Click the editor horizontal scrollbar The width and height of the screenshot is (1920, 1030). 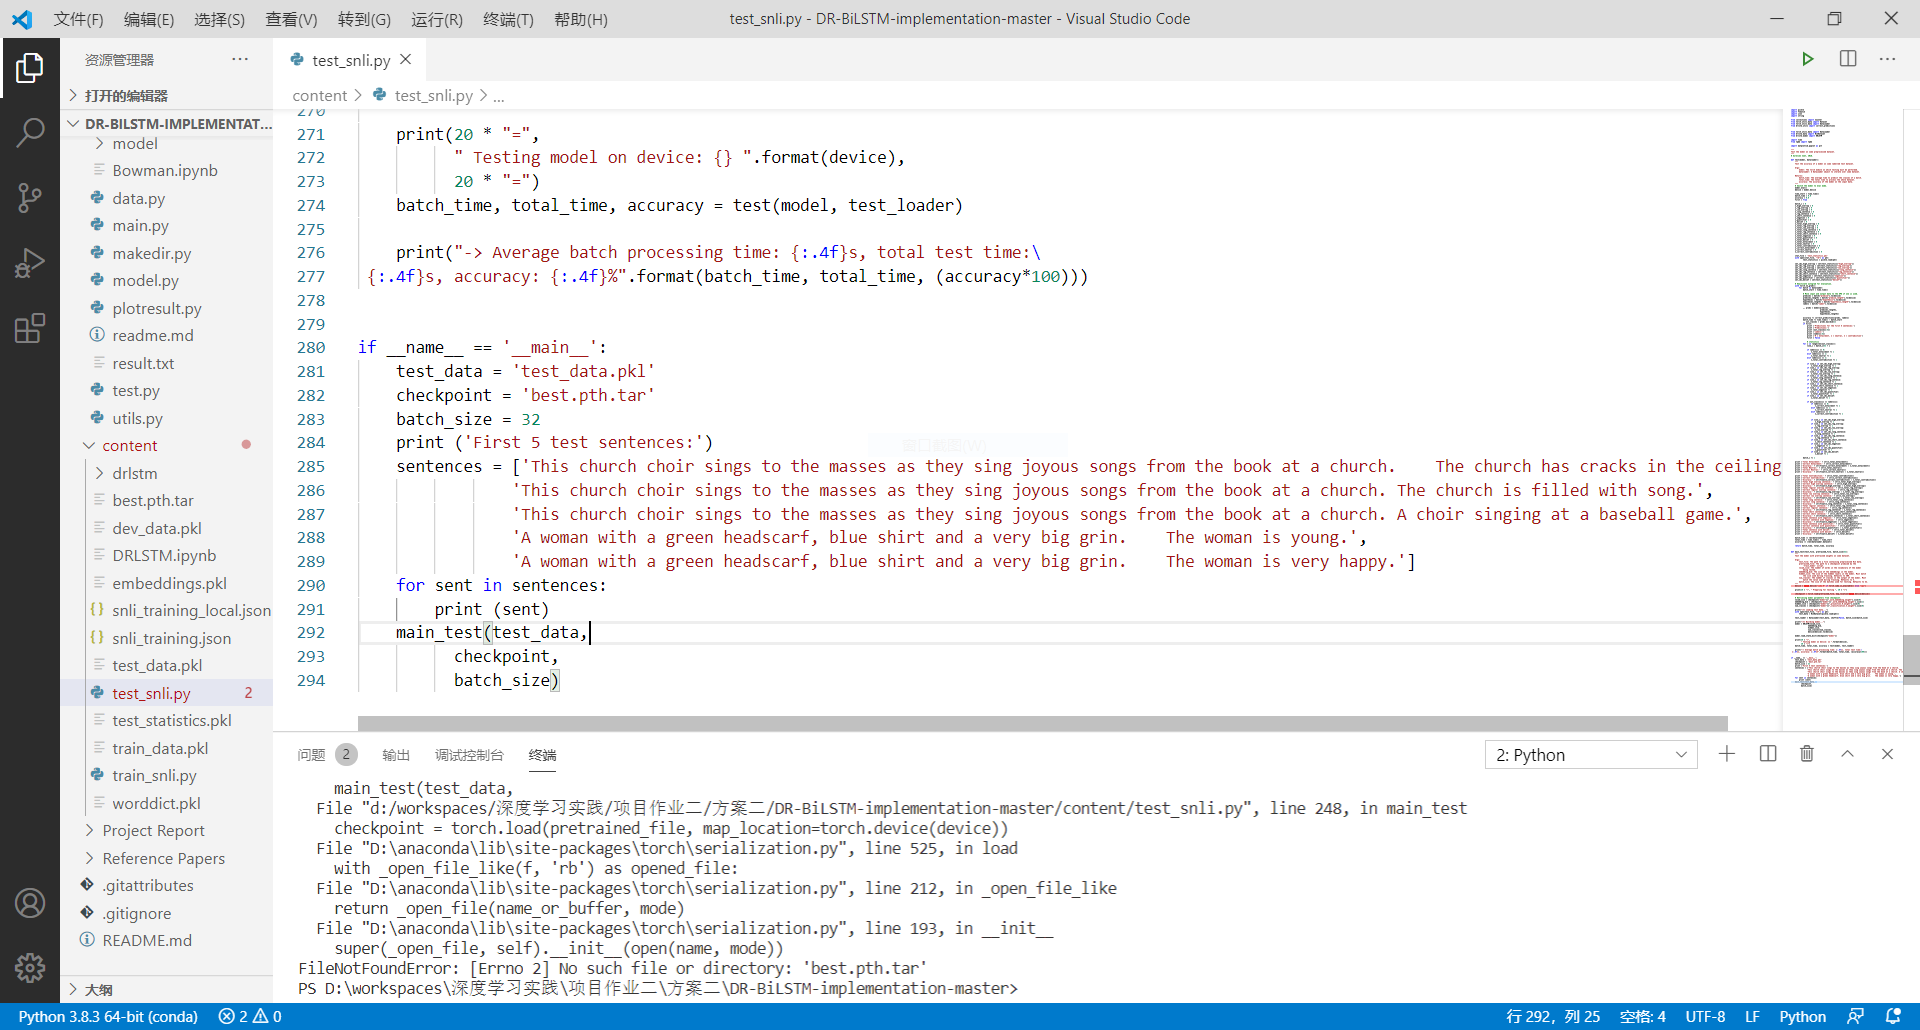1042,723
